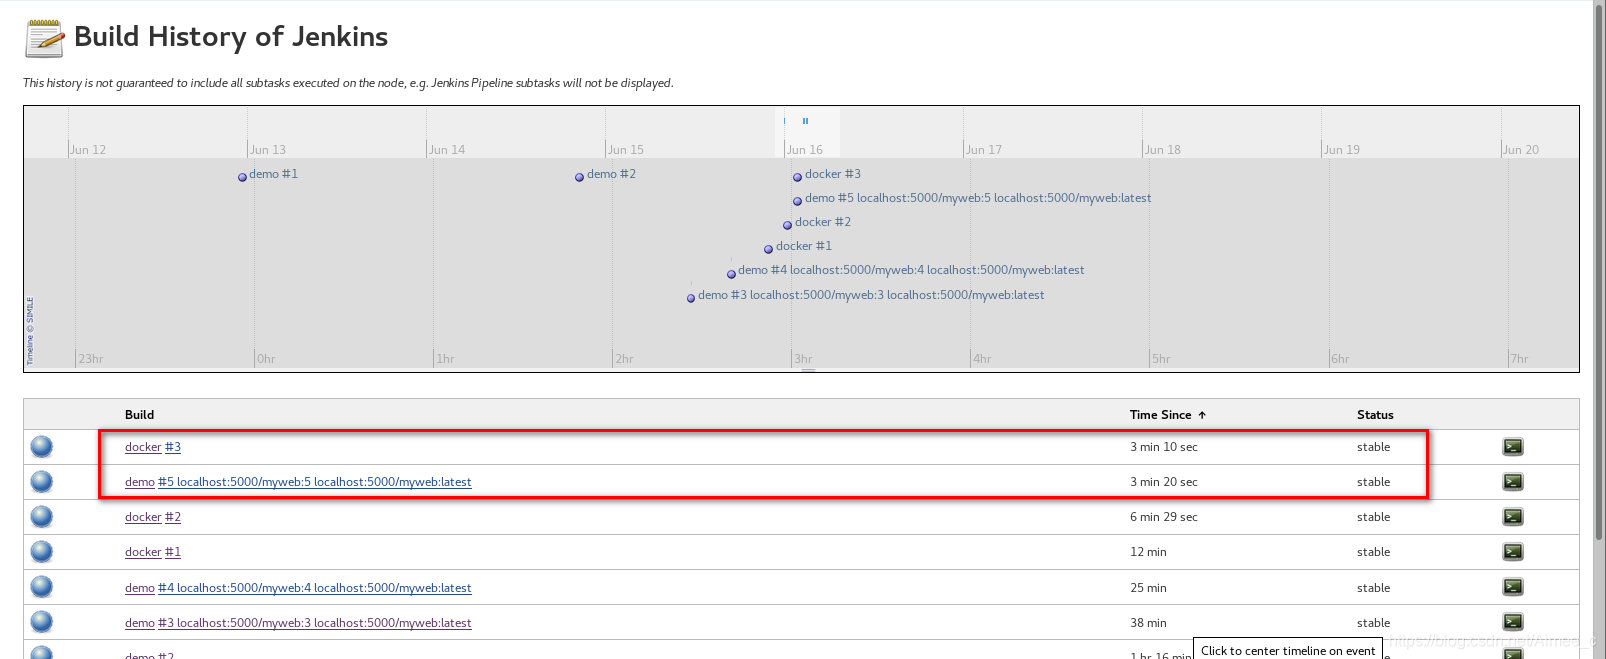
Task: Click Jun 16 label on timeline date band
Action: click(x=805, y=150)
